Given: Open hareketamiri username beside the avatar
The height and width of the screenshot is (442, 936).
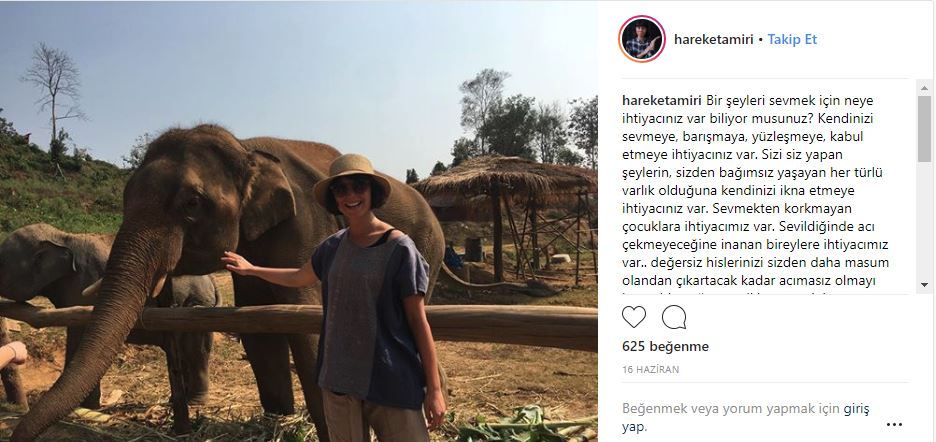Looking at the screenshot, I should pos(713,40).
